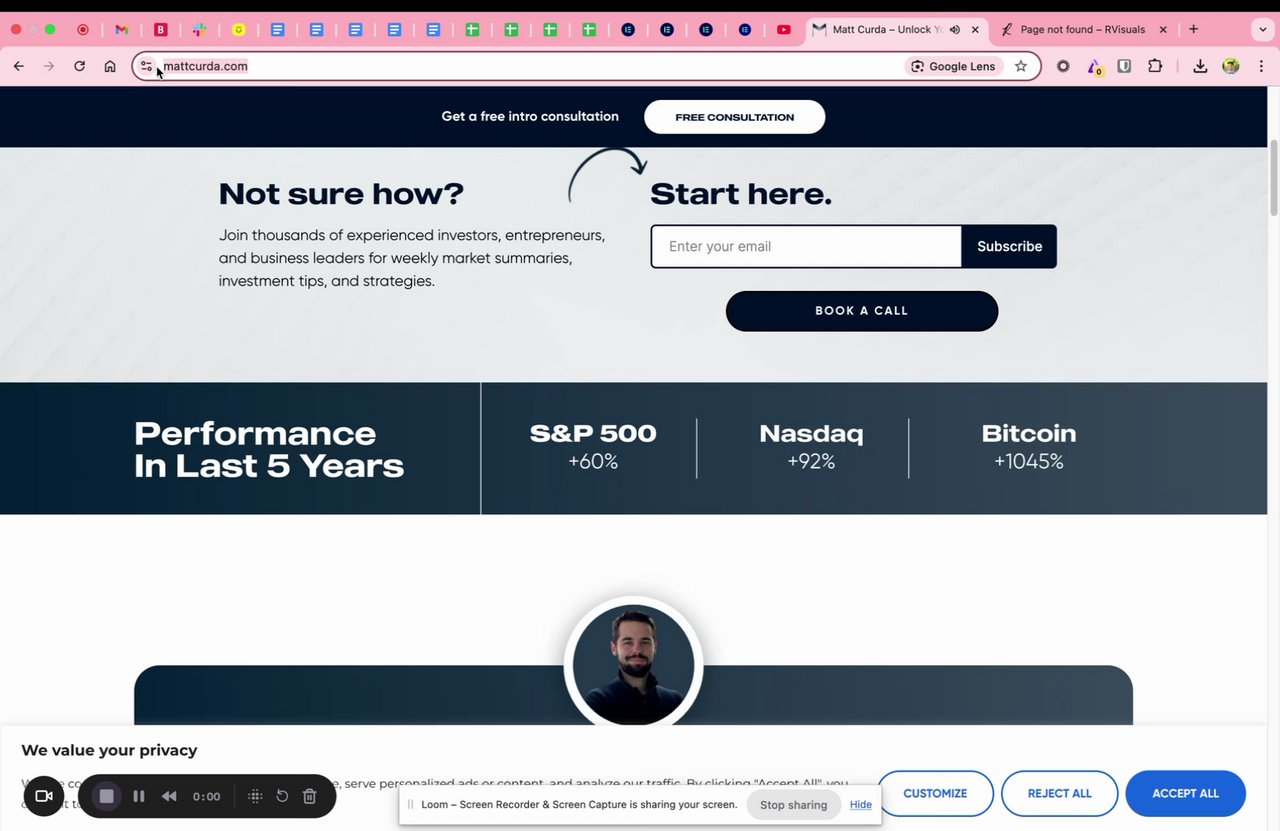Switch to the YouTube tab
This screenshot has width=1280, height=831.
coord(784,30)
